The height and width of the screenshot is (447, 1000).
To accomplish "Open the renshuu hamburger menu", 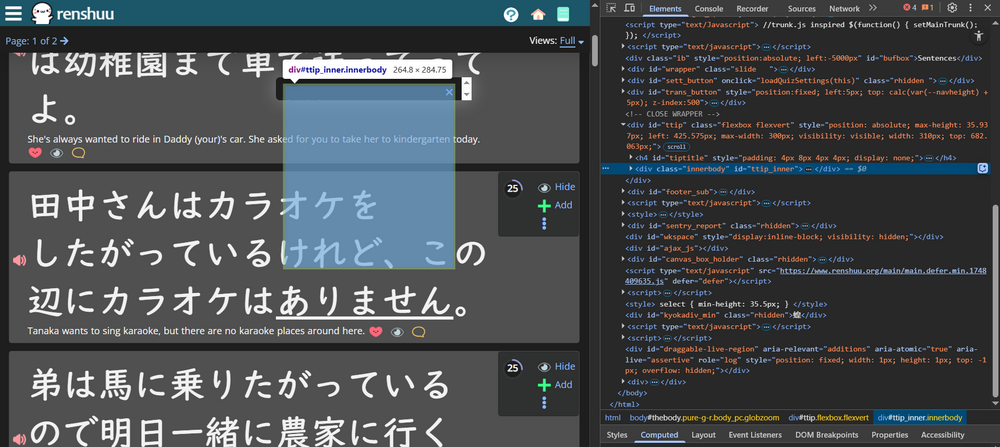I will coord(15,15).
